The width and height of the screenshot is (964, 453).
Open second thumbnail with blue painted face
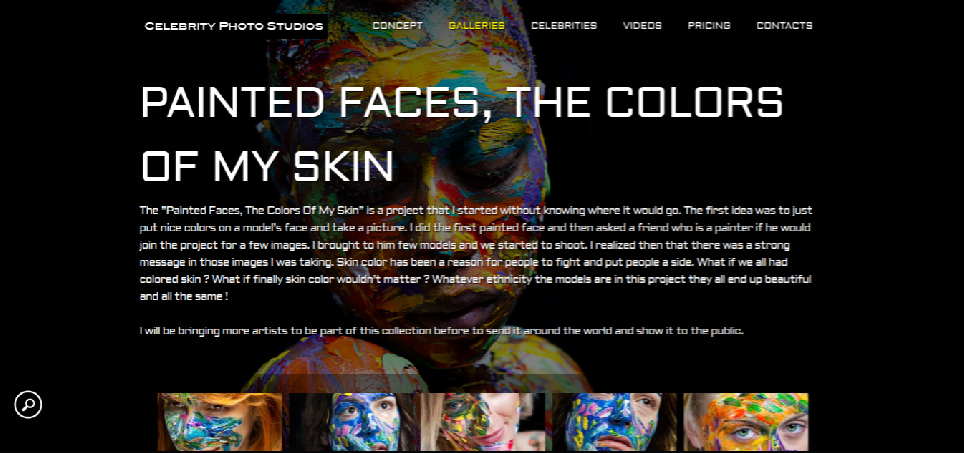351,422
